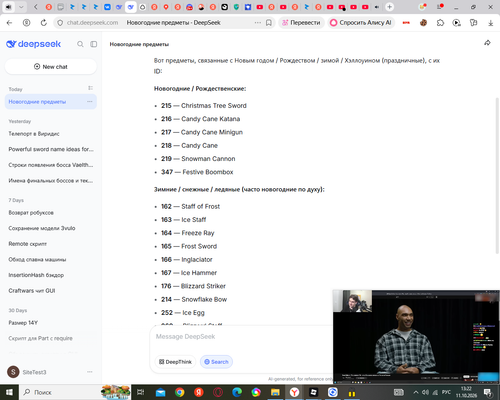The height and width of the screenshot is (400, 500).
Task: Open the SiteTest3 account options menu
Action: 90,372
